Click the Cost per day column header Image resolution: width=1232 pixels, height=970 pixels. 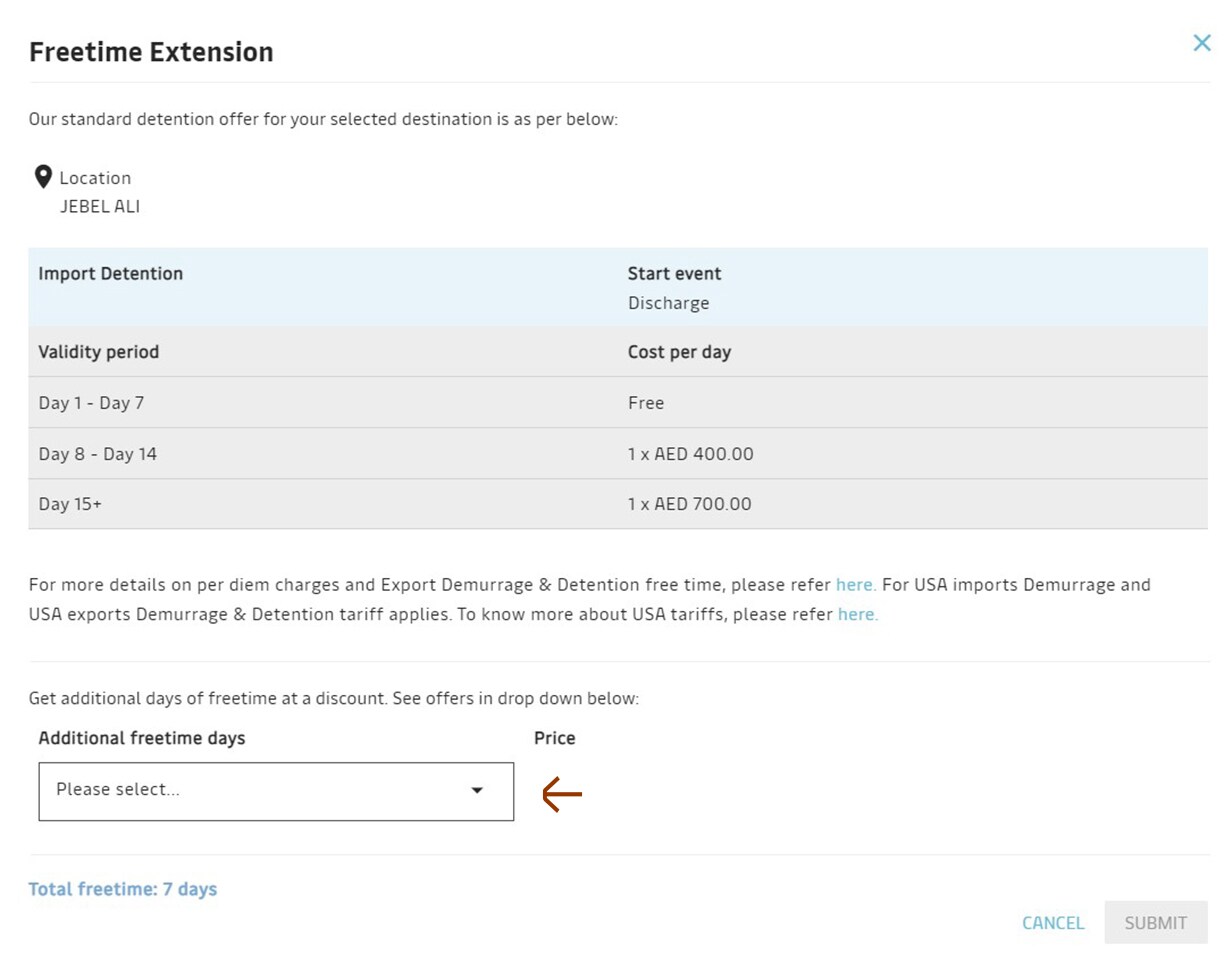(679, 352)
